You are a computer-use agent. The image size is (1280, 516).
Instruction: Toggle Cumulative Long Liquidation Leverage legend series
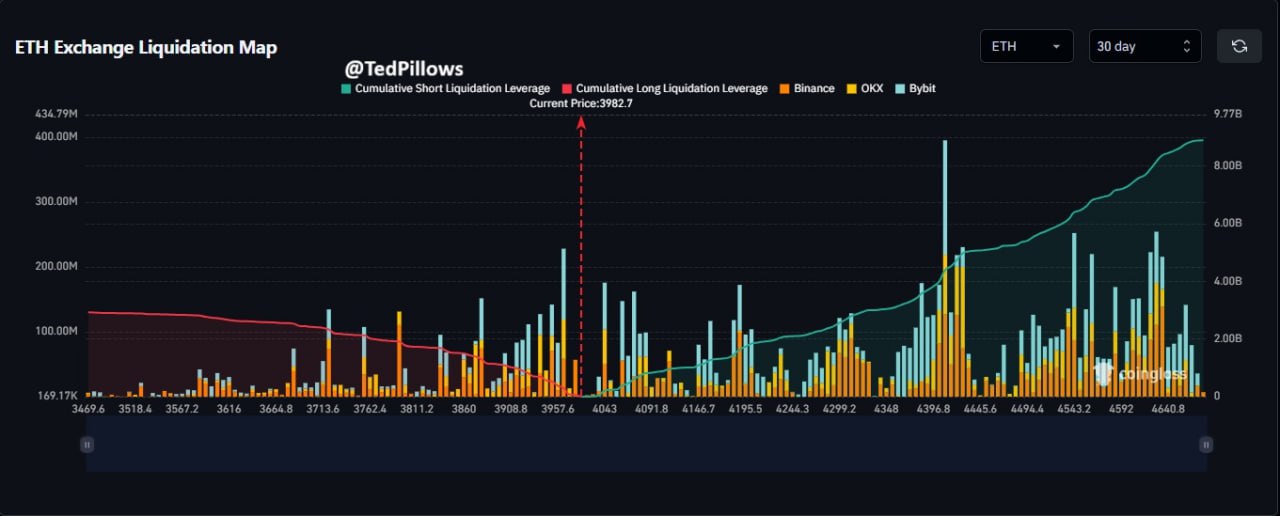[x=665, y=89]
